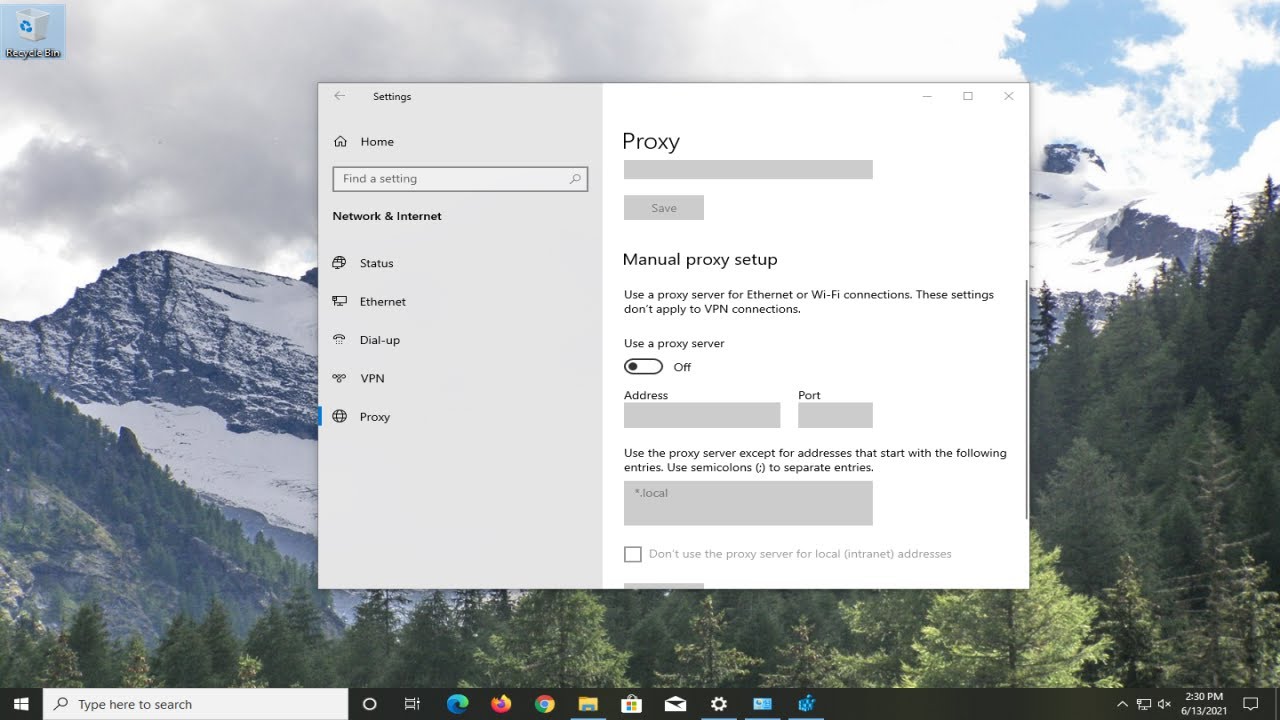Click the Settings page vertical scrollbar

pos(1026,400)
